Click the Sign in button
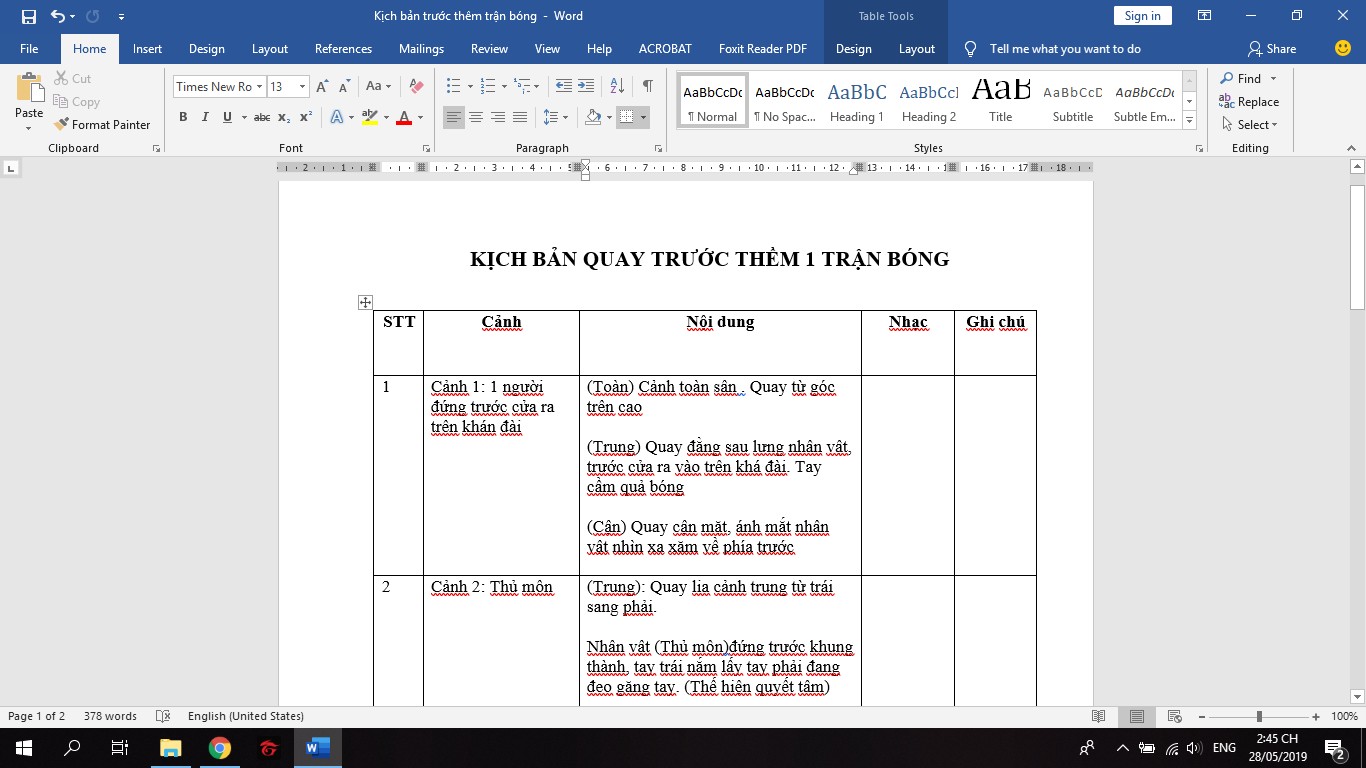 pos(1143,16)
